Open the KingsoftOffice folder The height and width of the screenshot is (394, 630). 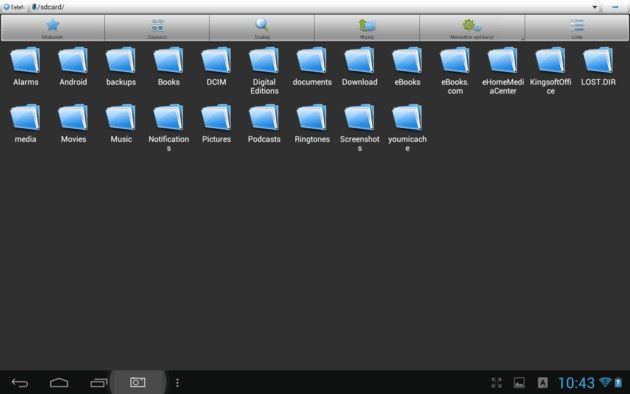pos(550,71)
